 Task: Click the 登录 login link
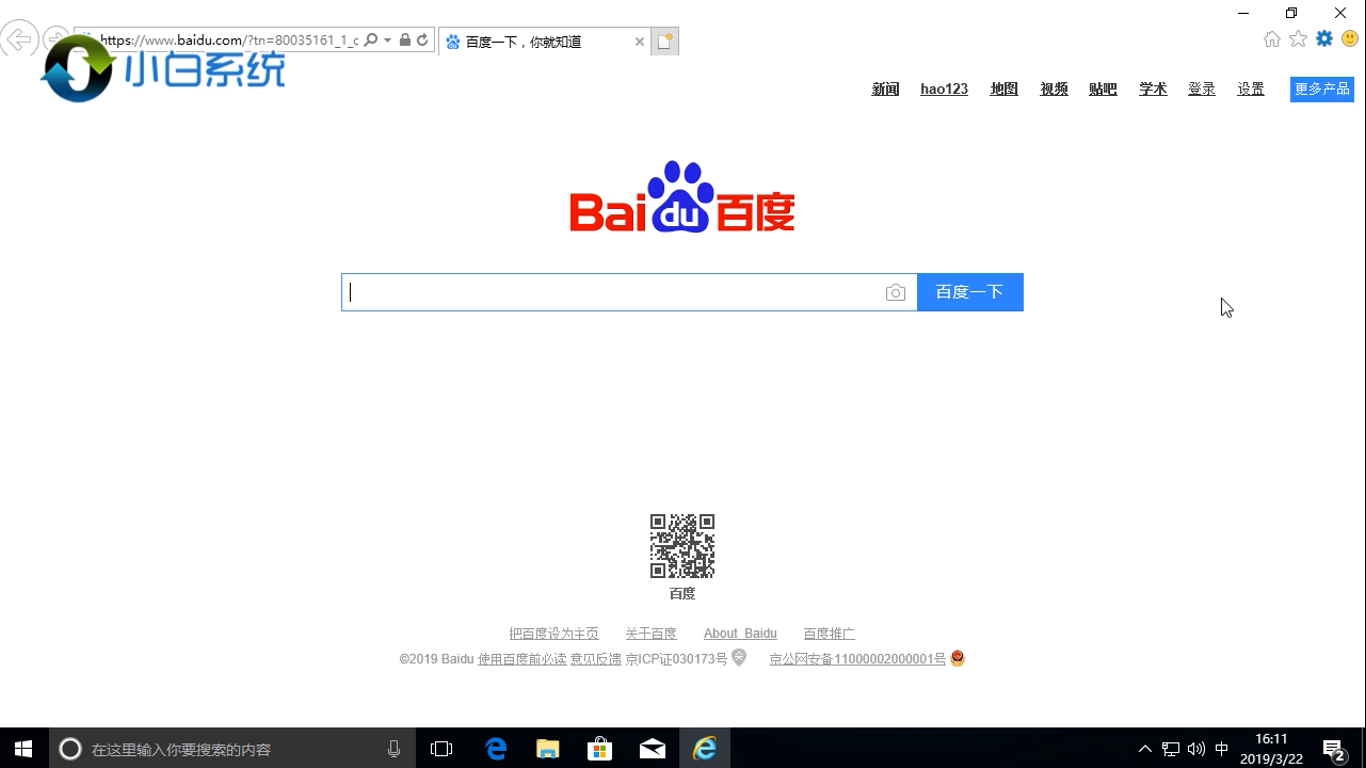click(x=1202, y=89)
